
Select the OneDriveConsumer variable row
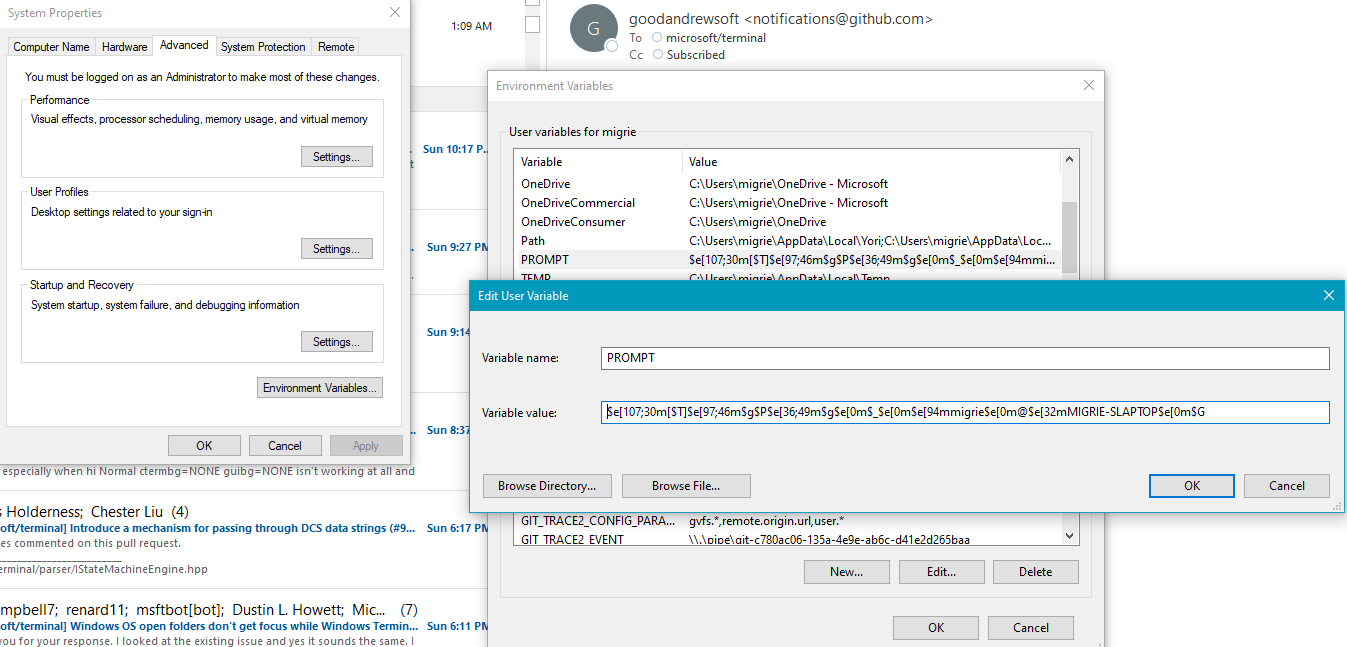tap(788, 222)
